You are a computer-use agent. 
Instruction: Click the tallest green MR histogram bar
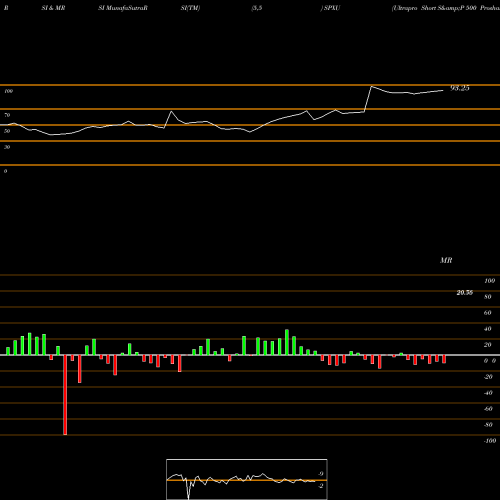[x=287, y=342]
